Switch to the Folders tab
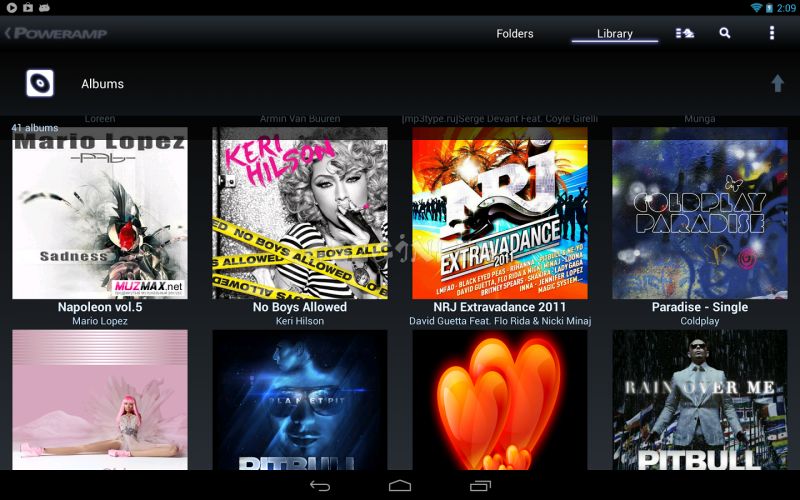The width and height of the screenshot is (800, 500). (515, 34)
